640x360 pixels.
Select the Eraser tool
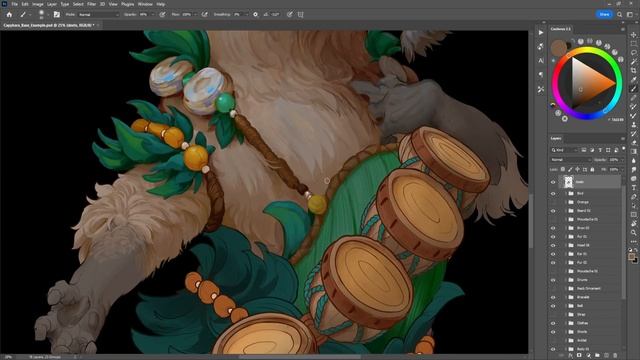(x=633, y=143)
